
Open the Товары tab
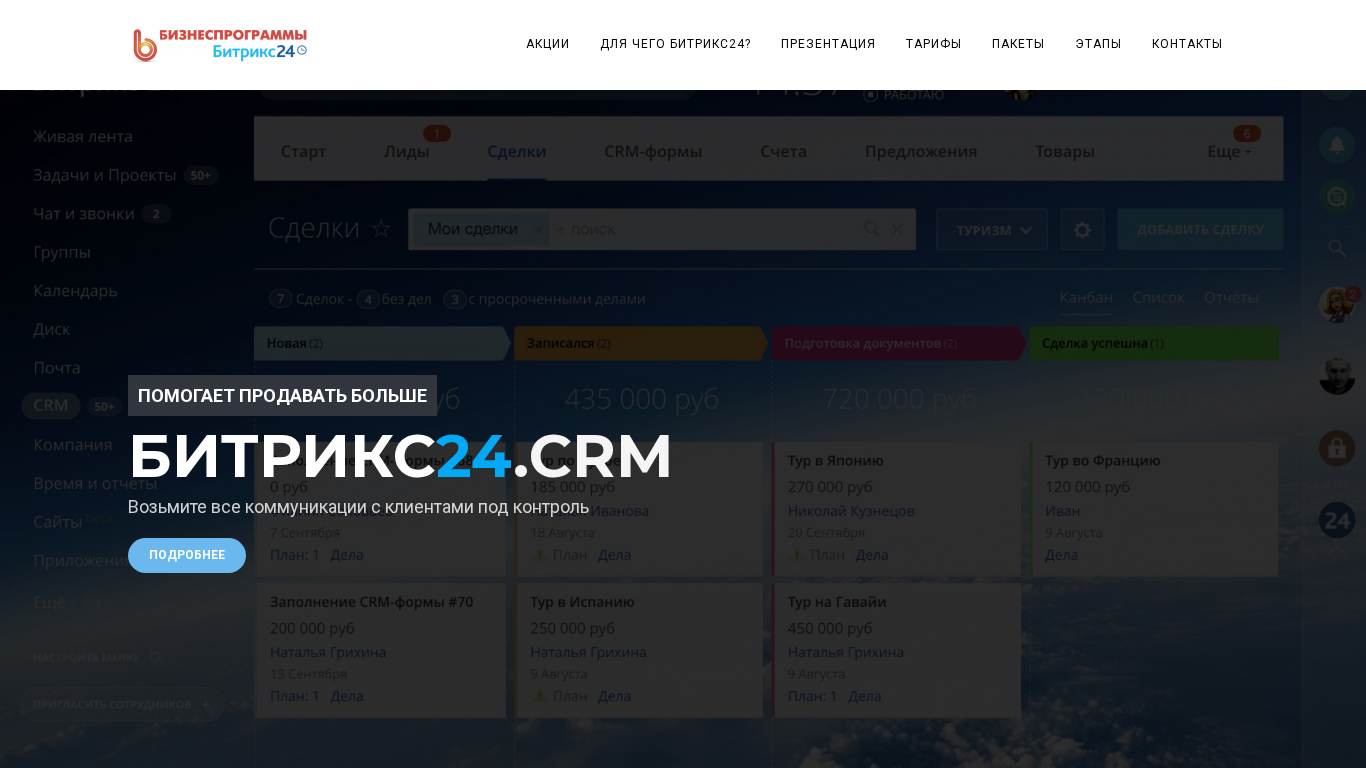1065,151
